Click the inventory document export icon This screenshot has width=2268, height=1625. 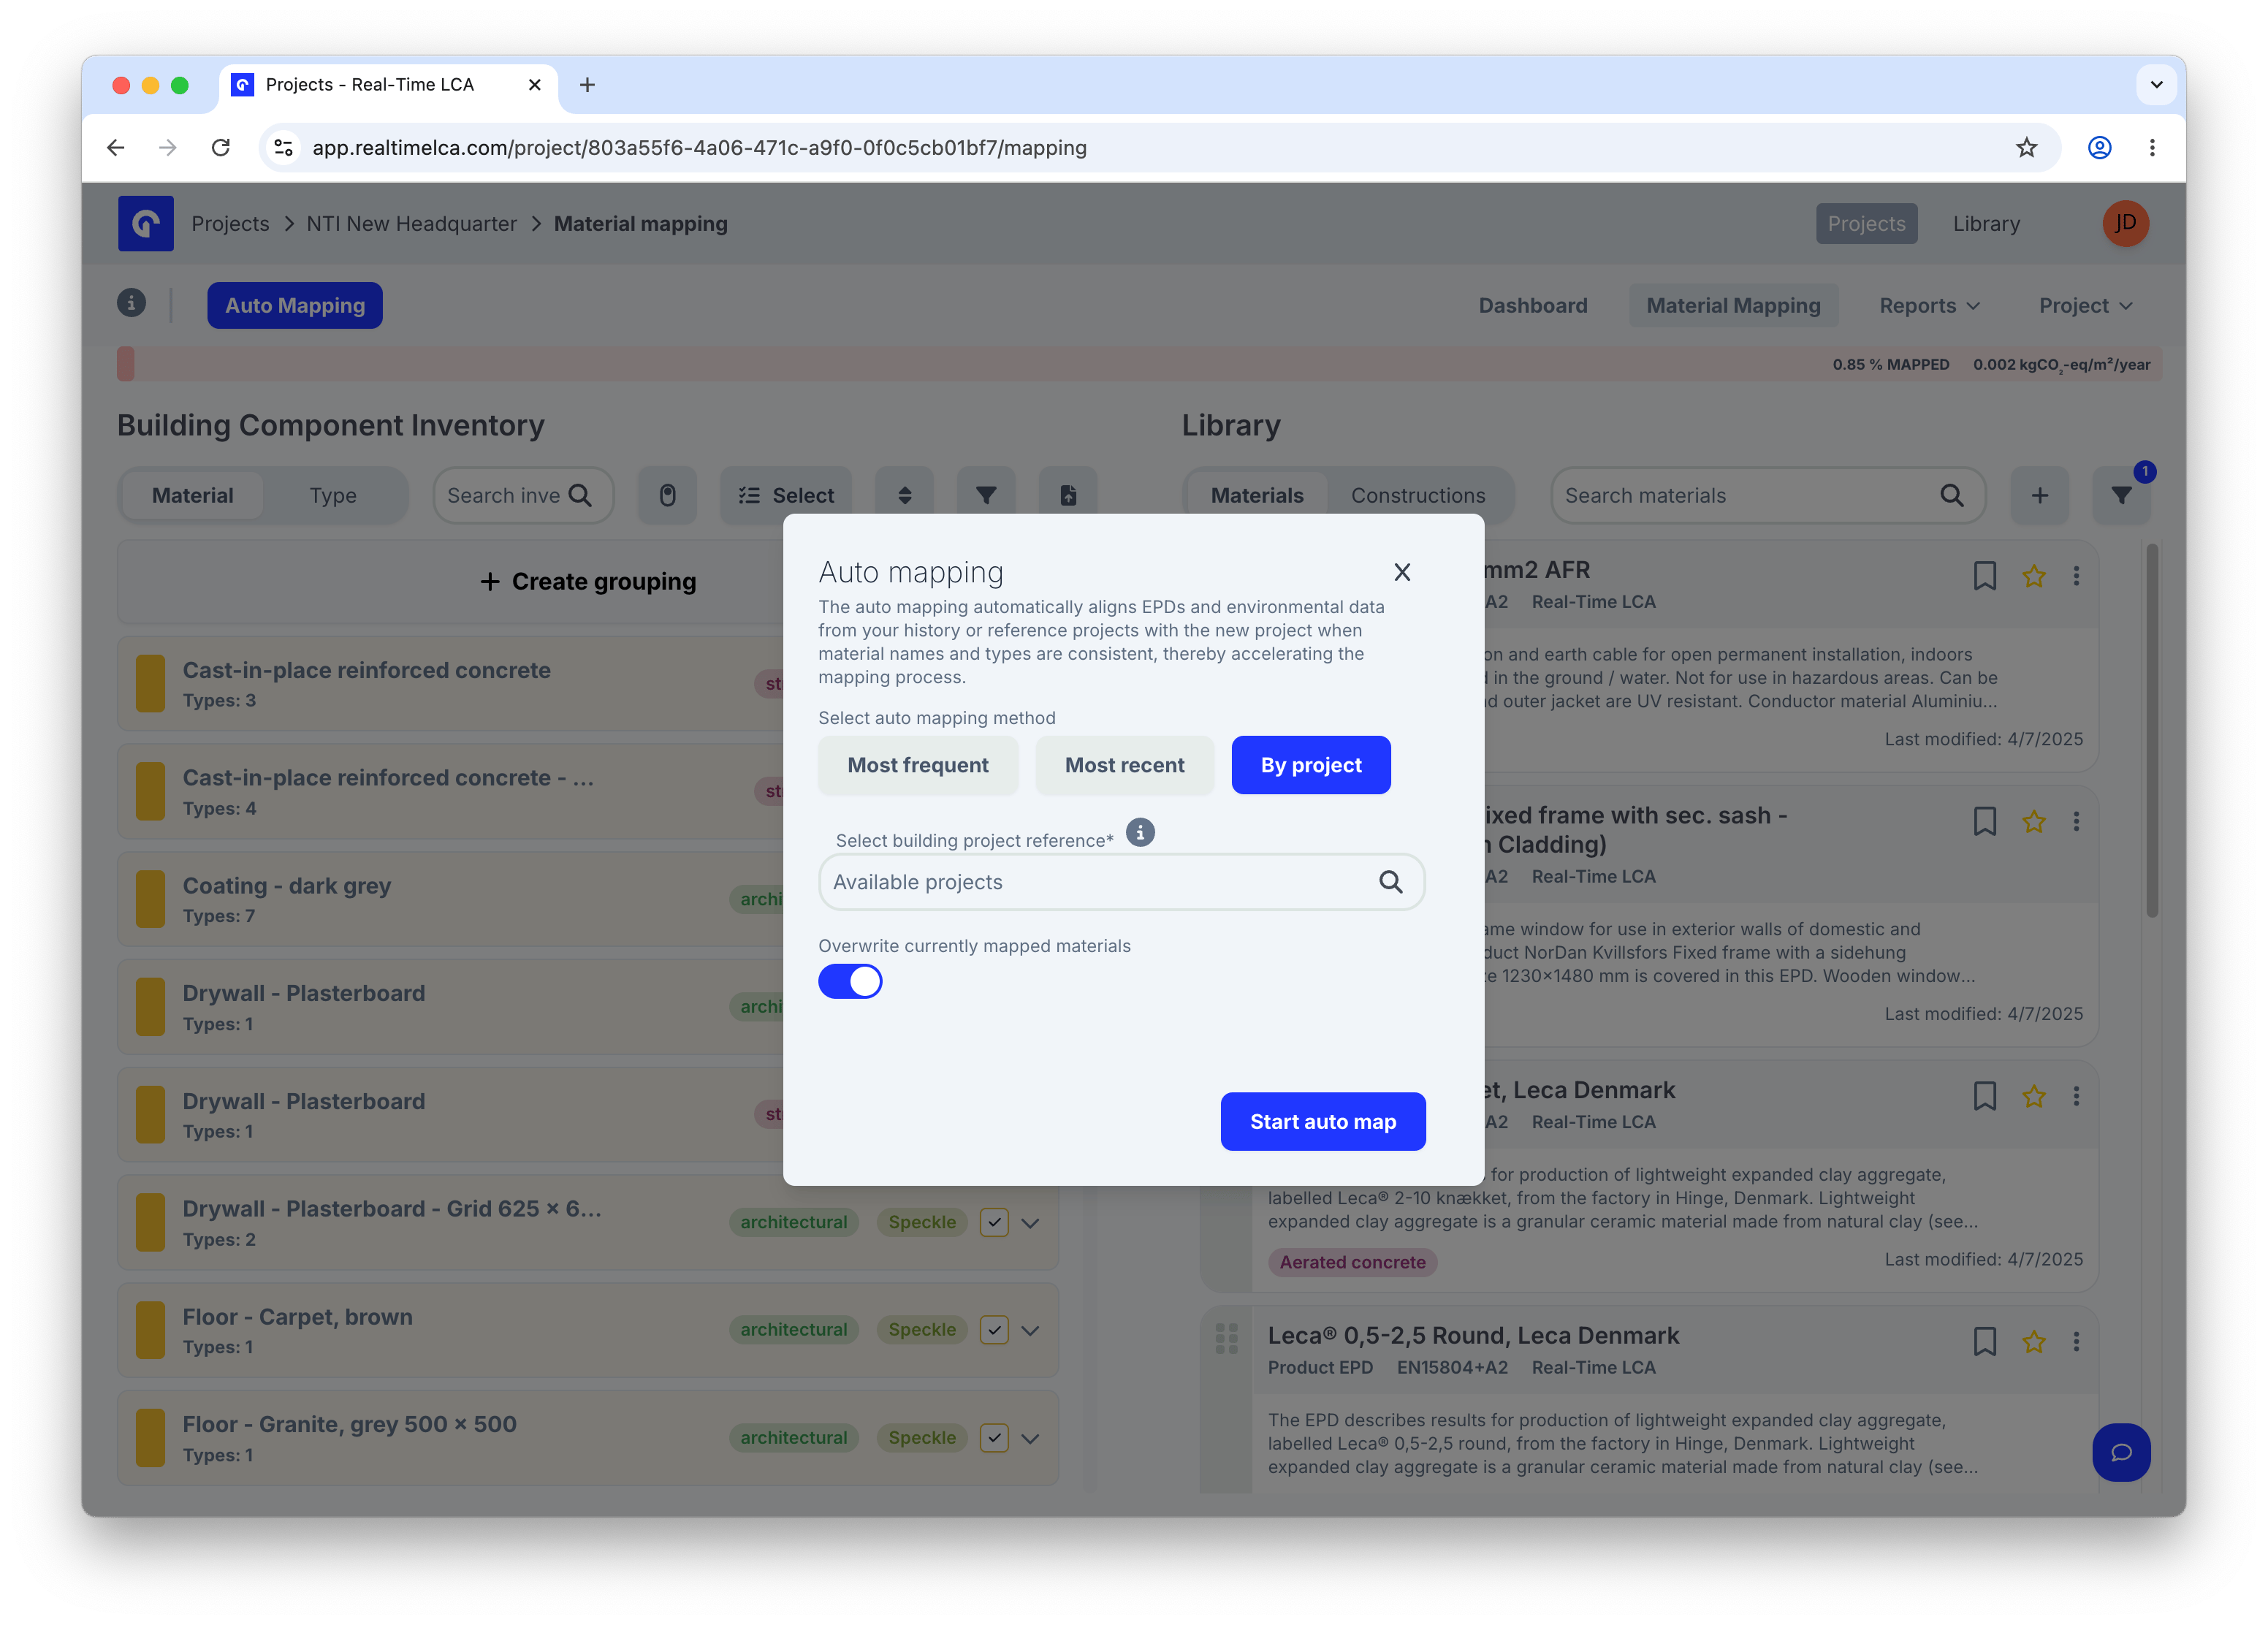(1068, 495)
